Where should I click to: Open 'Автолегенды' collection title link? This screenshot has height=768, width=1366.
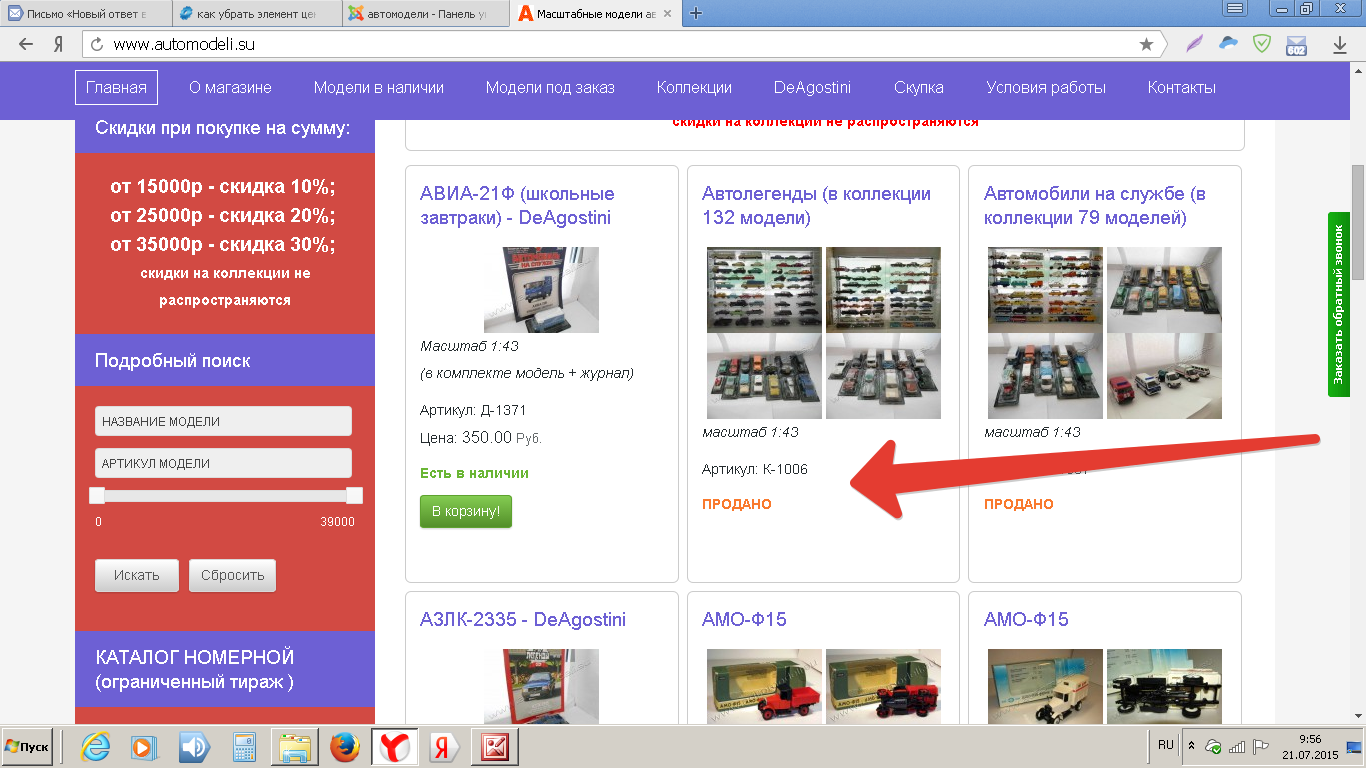pyautogui.click(x=816, y=205)
